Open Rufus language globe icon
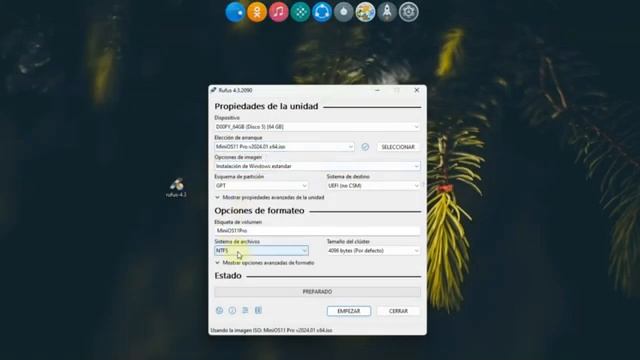 (219, 311)
